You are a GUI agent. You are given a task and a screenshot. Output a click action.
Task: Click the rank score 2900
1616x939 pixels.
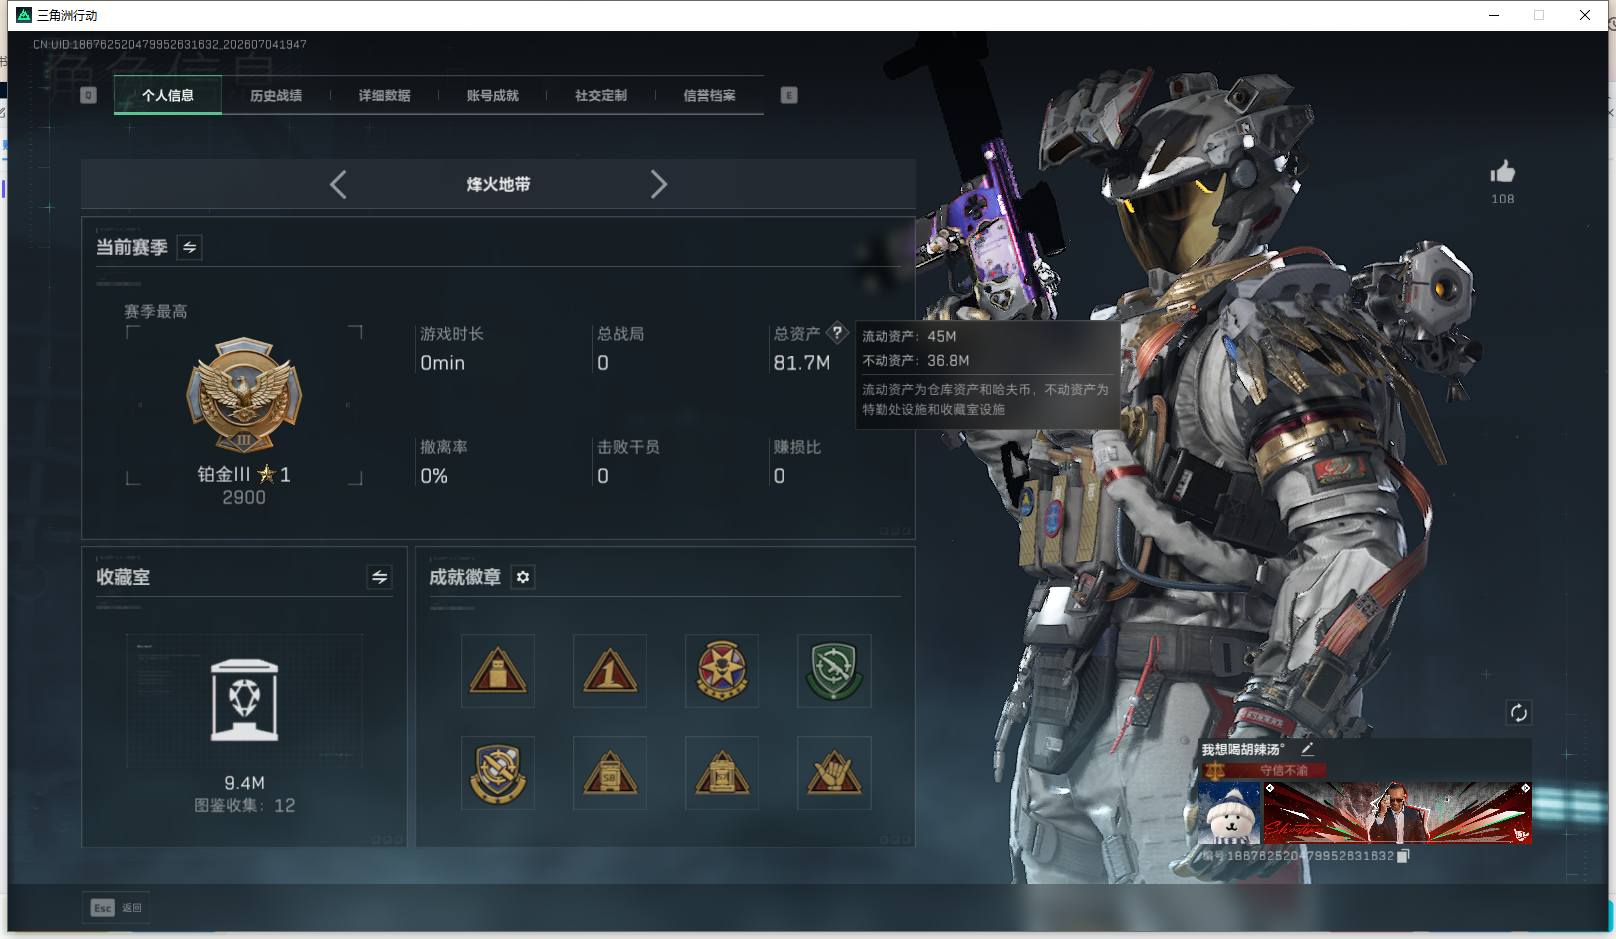click(244, 497)
